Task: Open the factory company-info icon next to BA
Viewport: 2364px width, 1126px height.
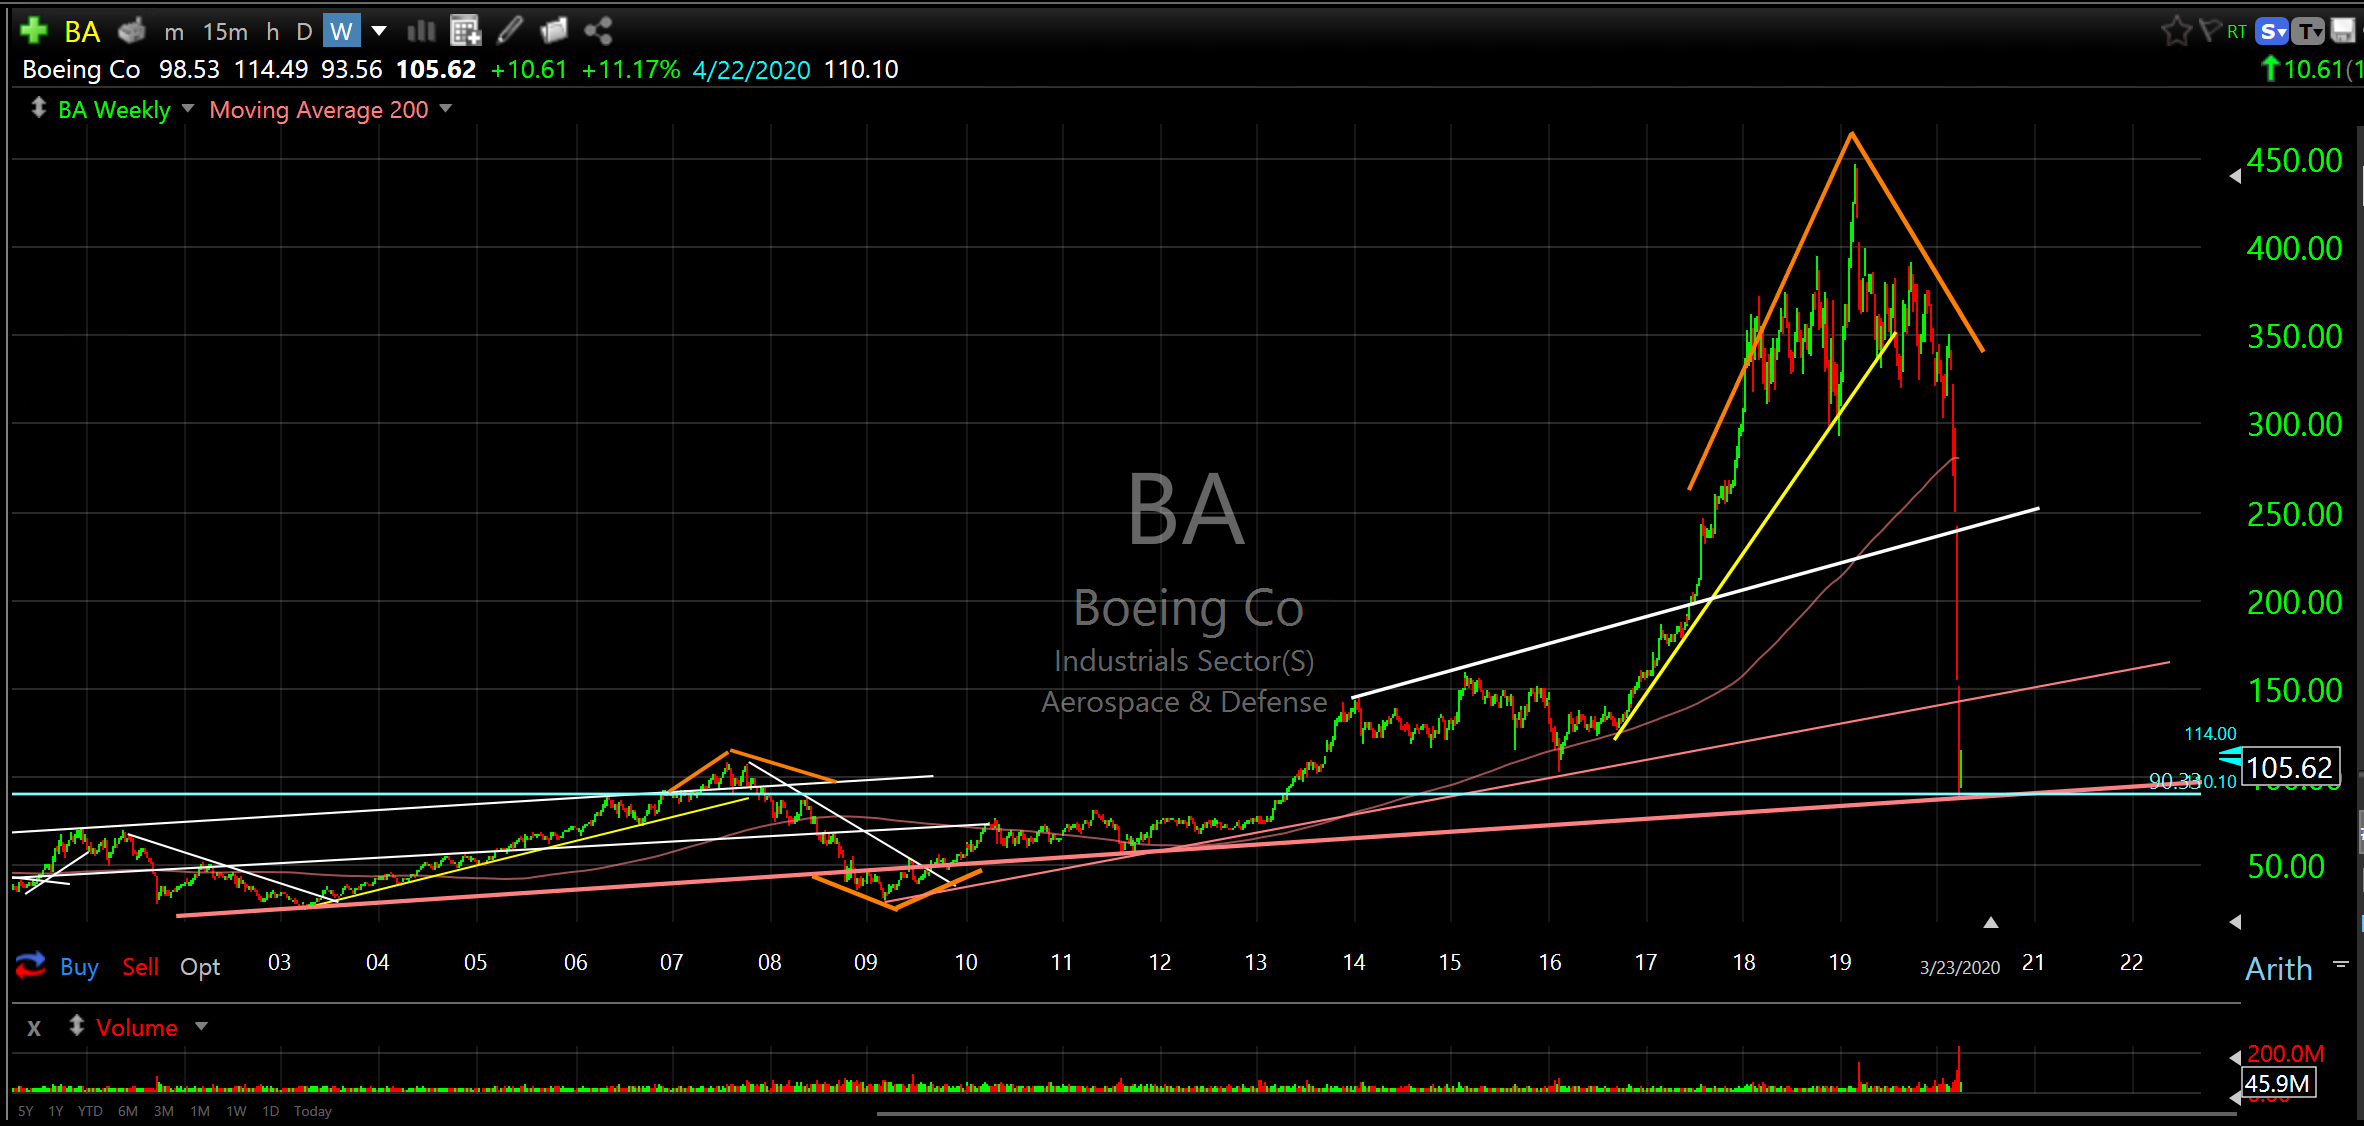Action: coord(131,31)
